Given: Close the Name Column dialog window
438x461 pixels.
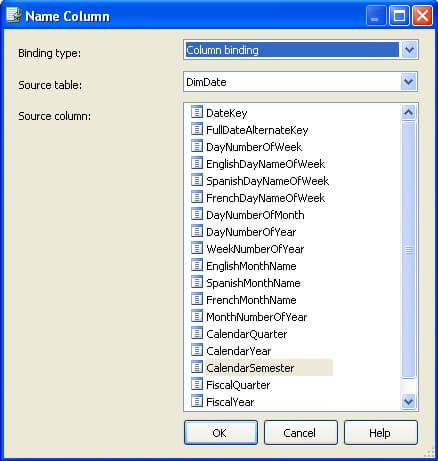Looking at the screenshot, I should (x=422, y=16).
